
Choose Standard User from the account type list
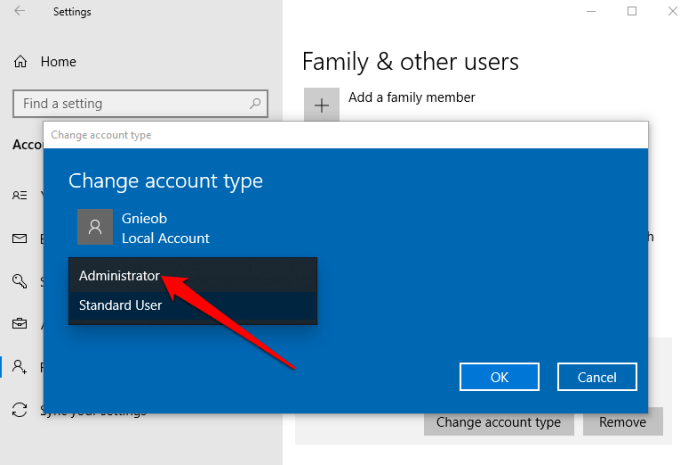click(120, 305)
